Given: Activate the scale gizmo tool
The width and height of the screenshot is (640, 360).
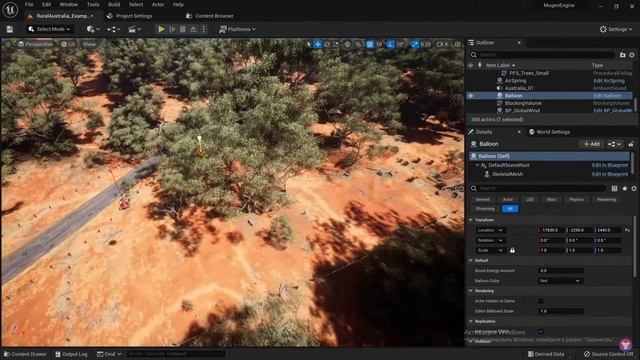Looking at the screenshot, I should click(x=336, y=44).
